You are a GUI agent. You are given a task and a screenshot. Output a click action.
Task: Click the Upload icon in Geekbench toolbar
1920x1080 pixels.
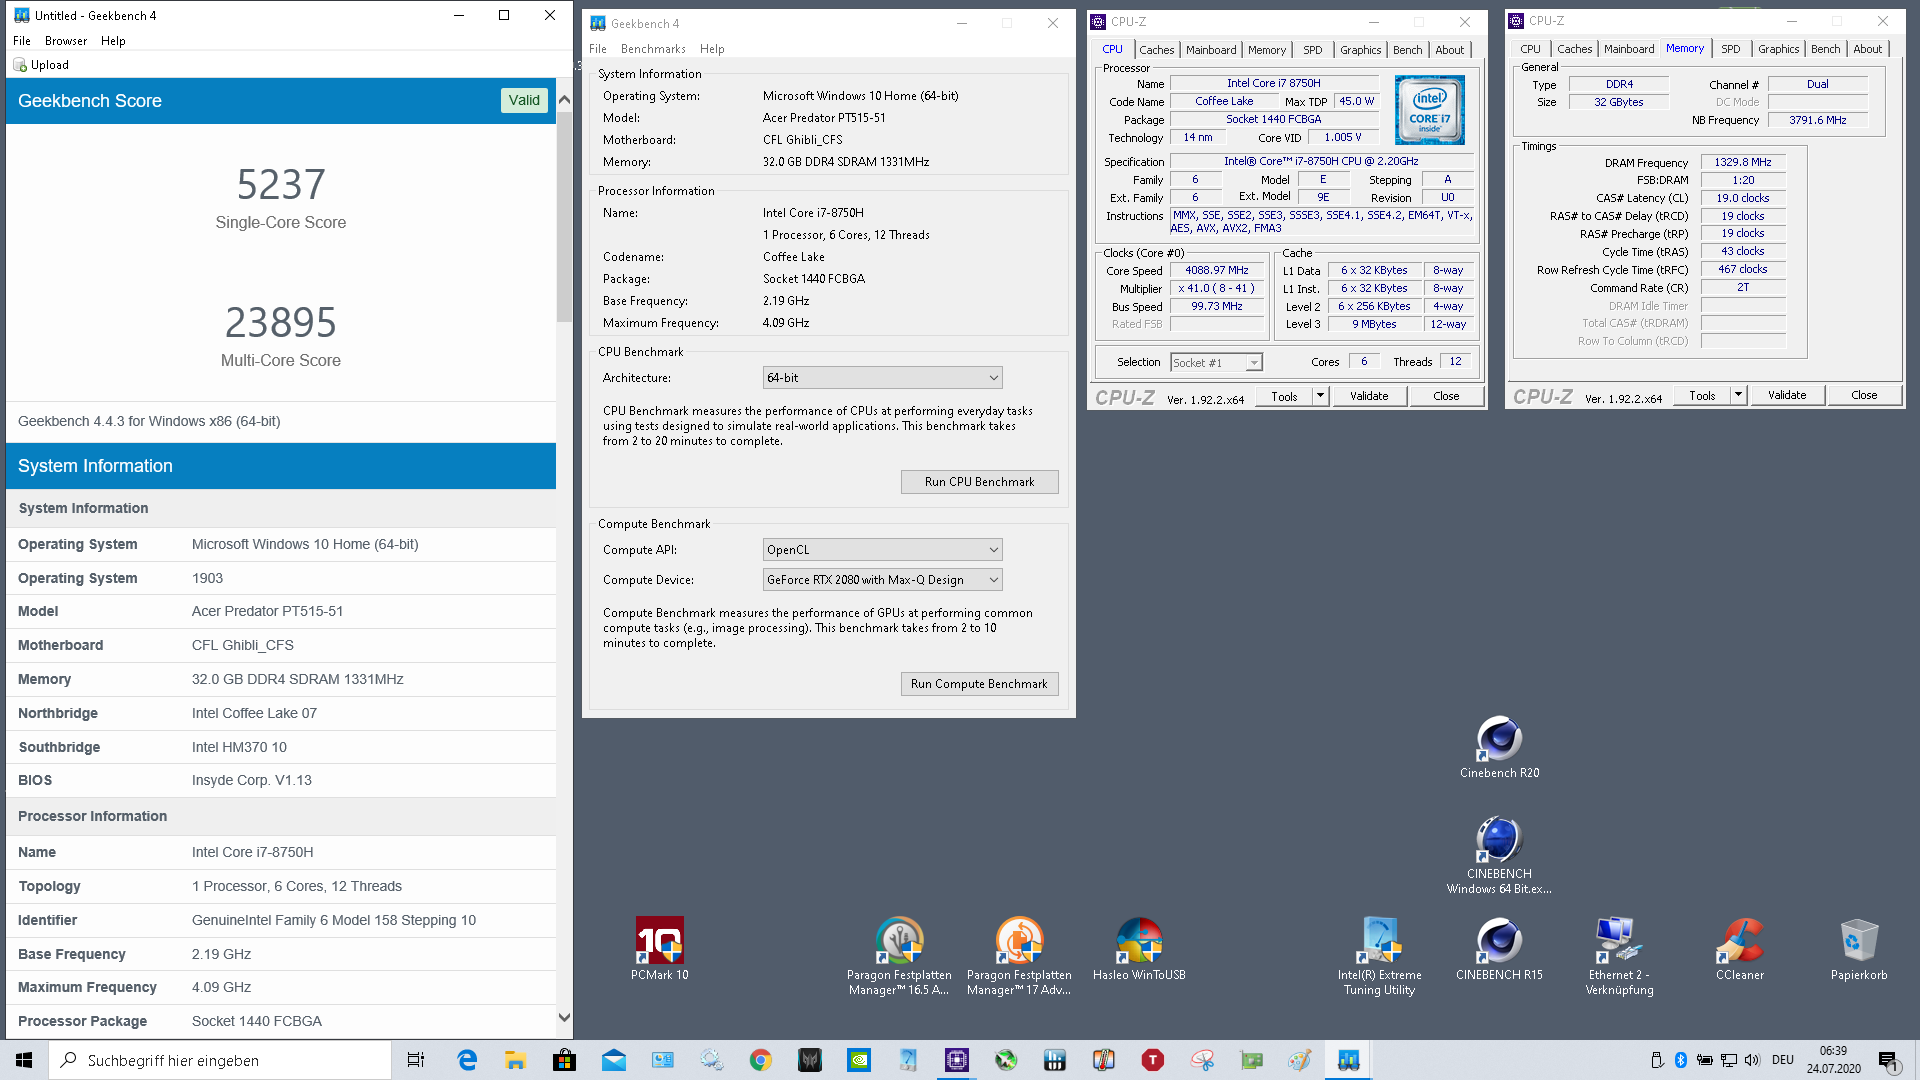tap(20, 65)
